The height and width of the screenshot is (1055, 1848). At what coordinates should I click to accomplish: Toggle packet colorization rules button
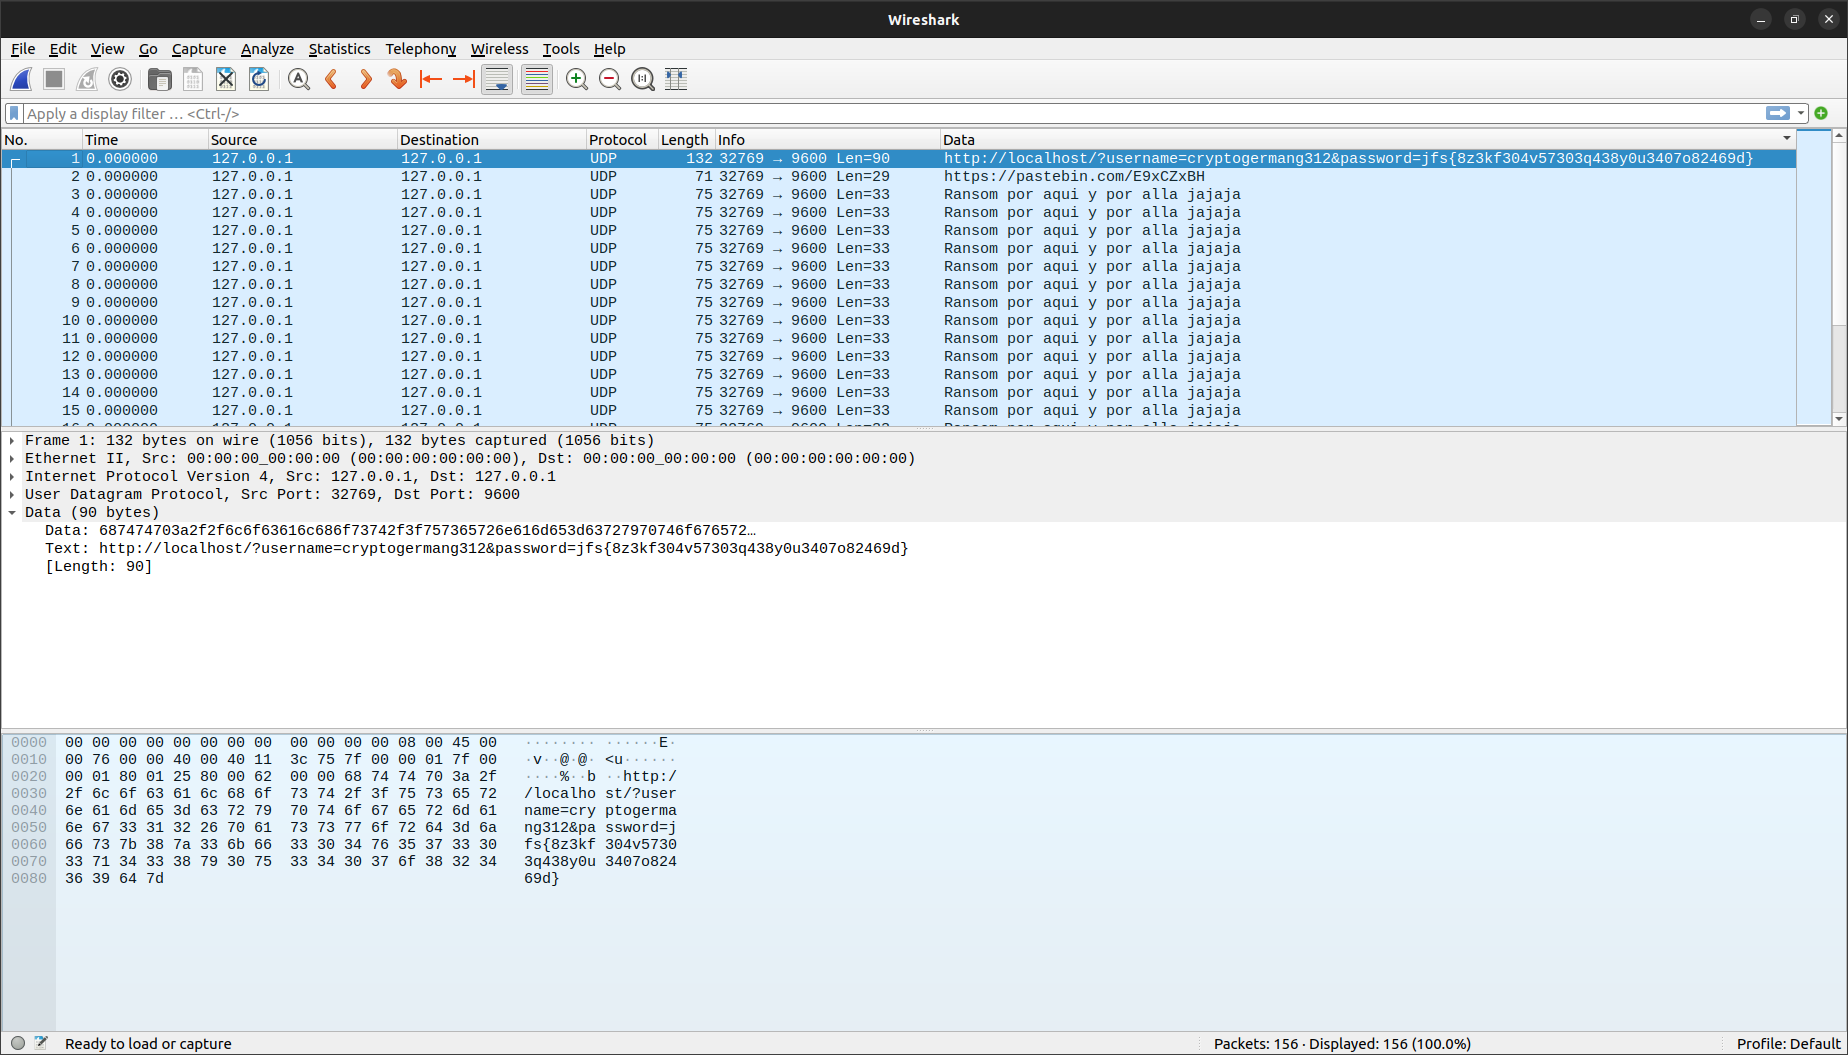coord(537,79)
